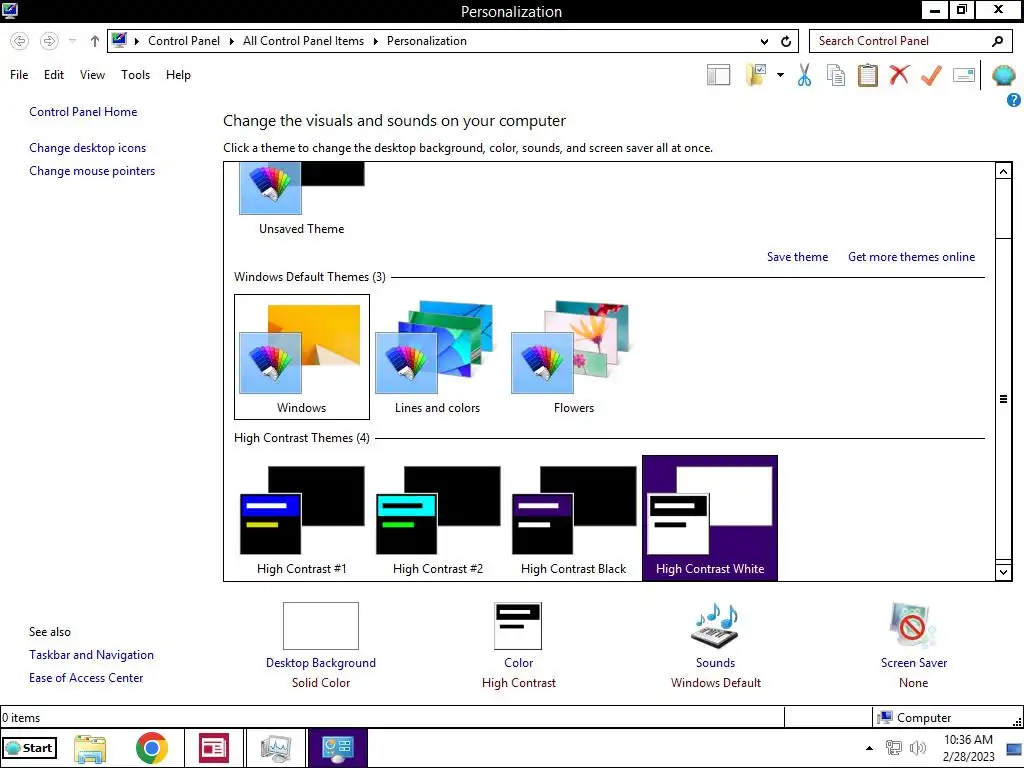The width and height of the screenshot is (1024, 768).
Task: Click the Back navigation arrow
Action: pyautogui.click(x=20, y=41)
